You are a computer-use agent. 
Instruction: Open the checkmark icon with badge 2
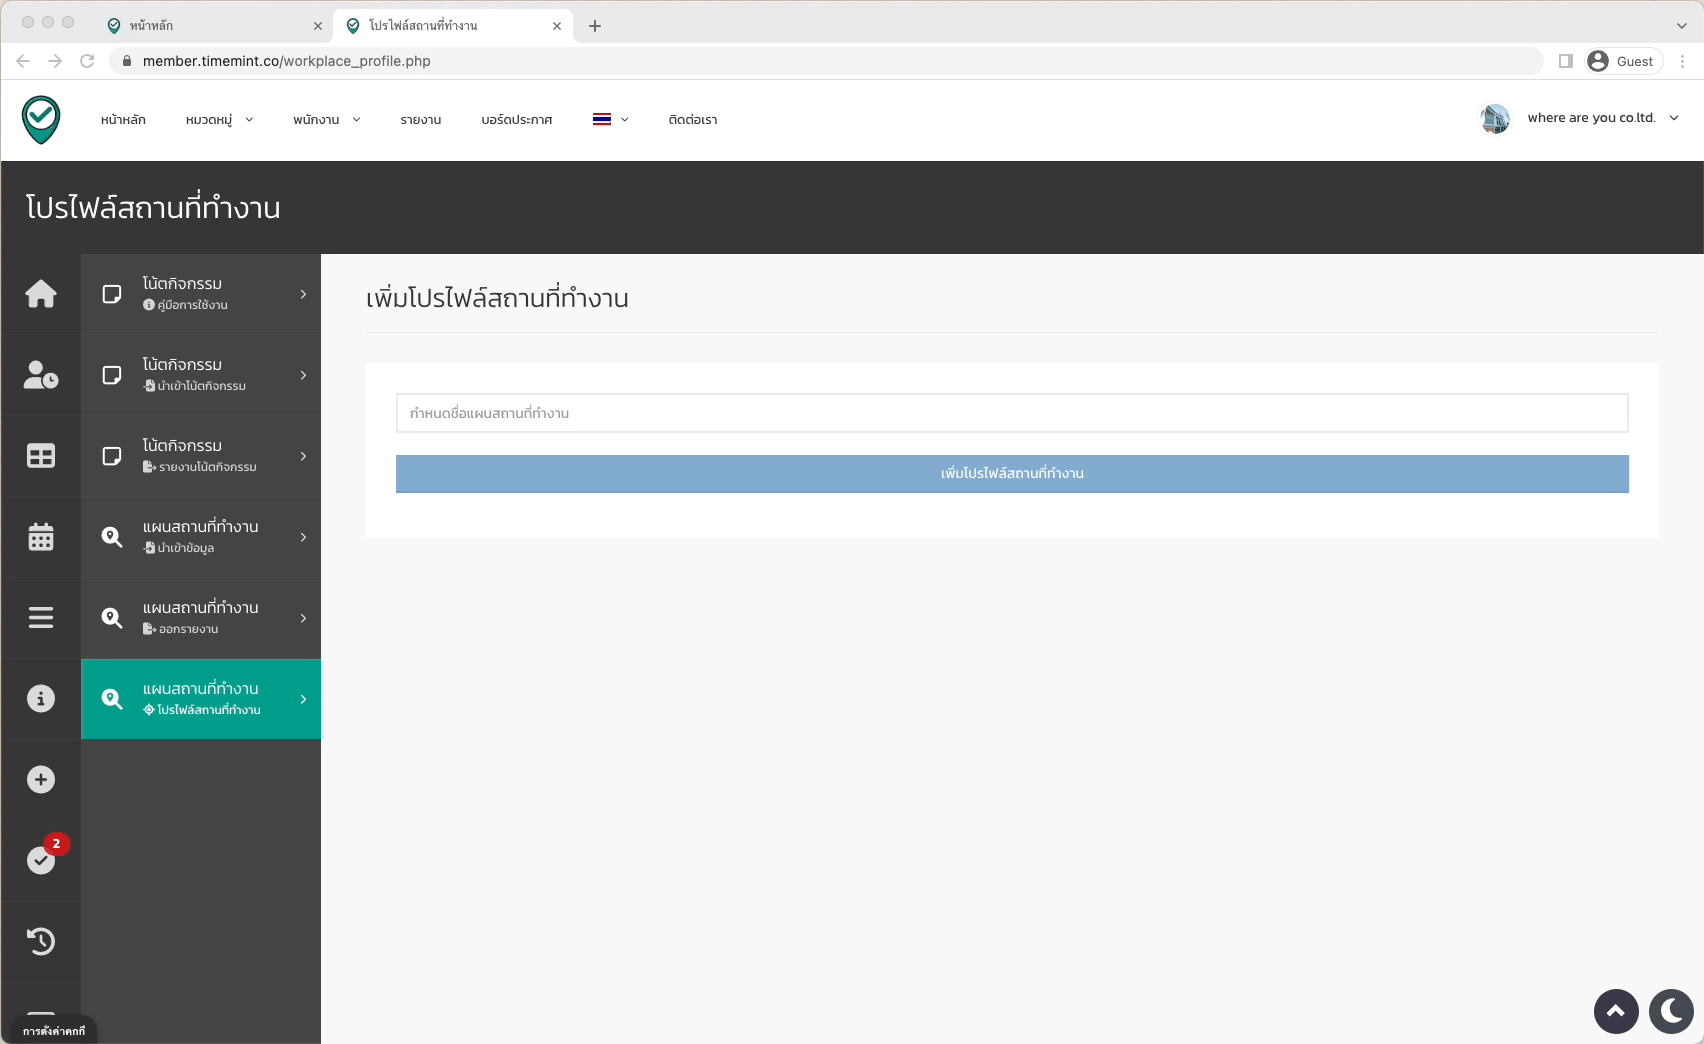(41, 860)
